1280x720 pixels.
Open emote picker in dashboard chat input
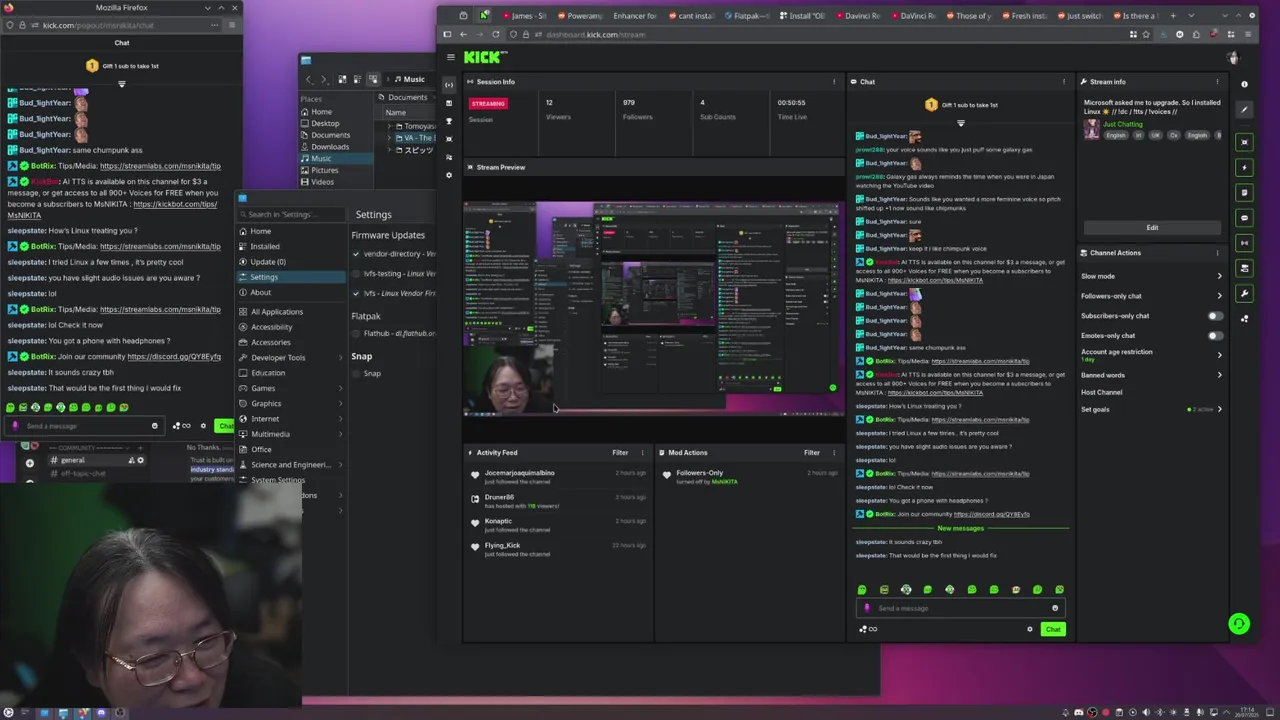(1055, 608)
